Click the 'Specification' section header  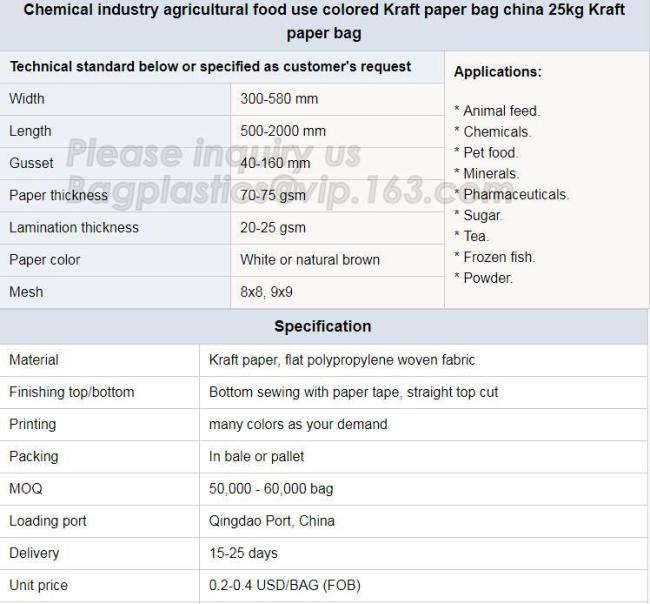[322, 326]
